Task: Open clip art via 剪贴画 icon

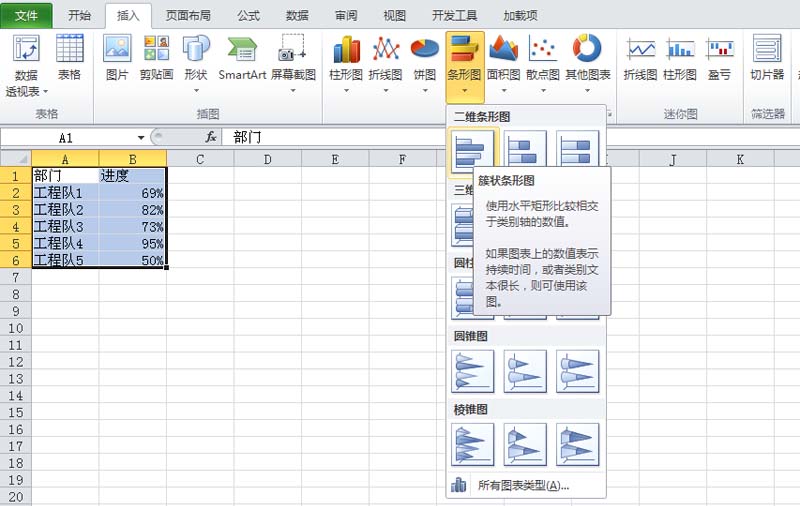Action: [157, 57]
